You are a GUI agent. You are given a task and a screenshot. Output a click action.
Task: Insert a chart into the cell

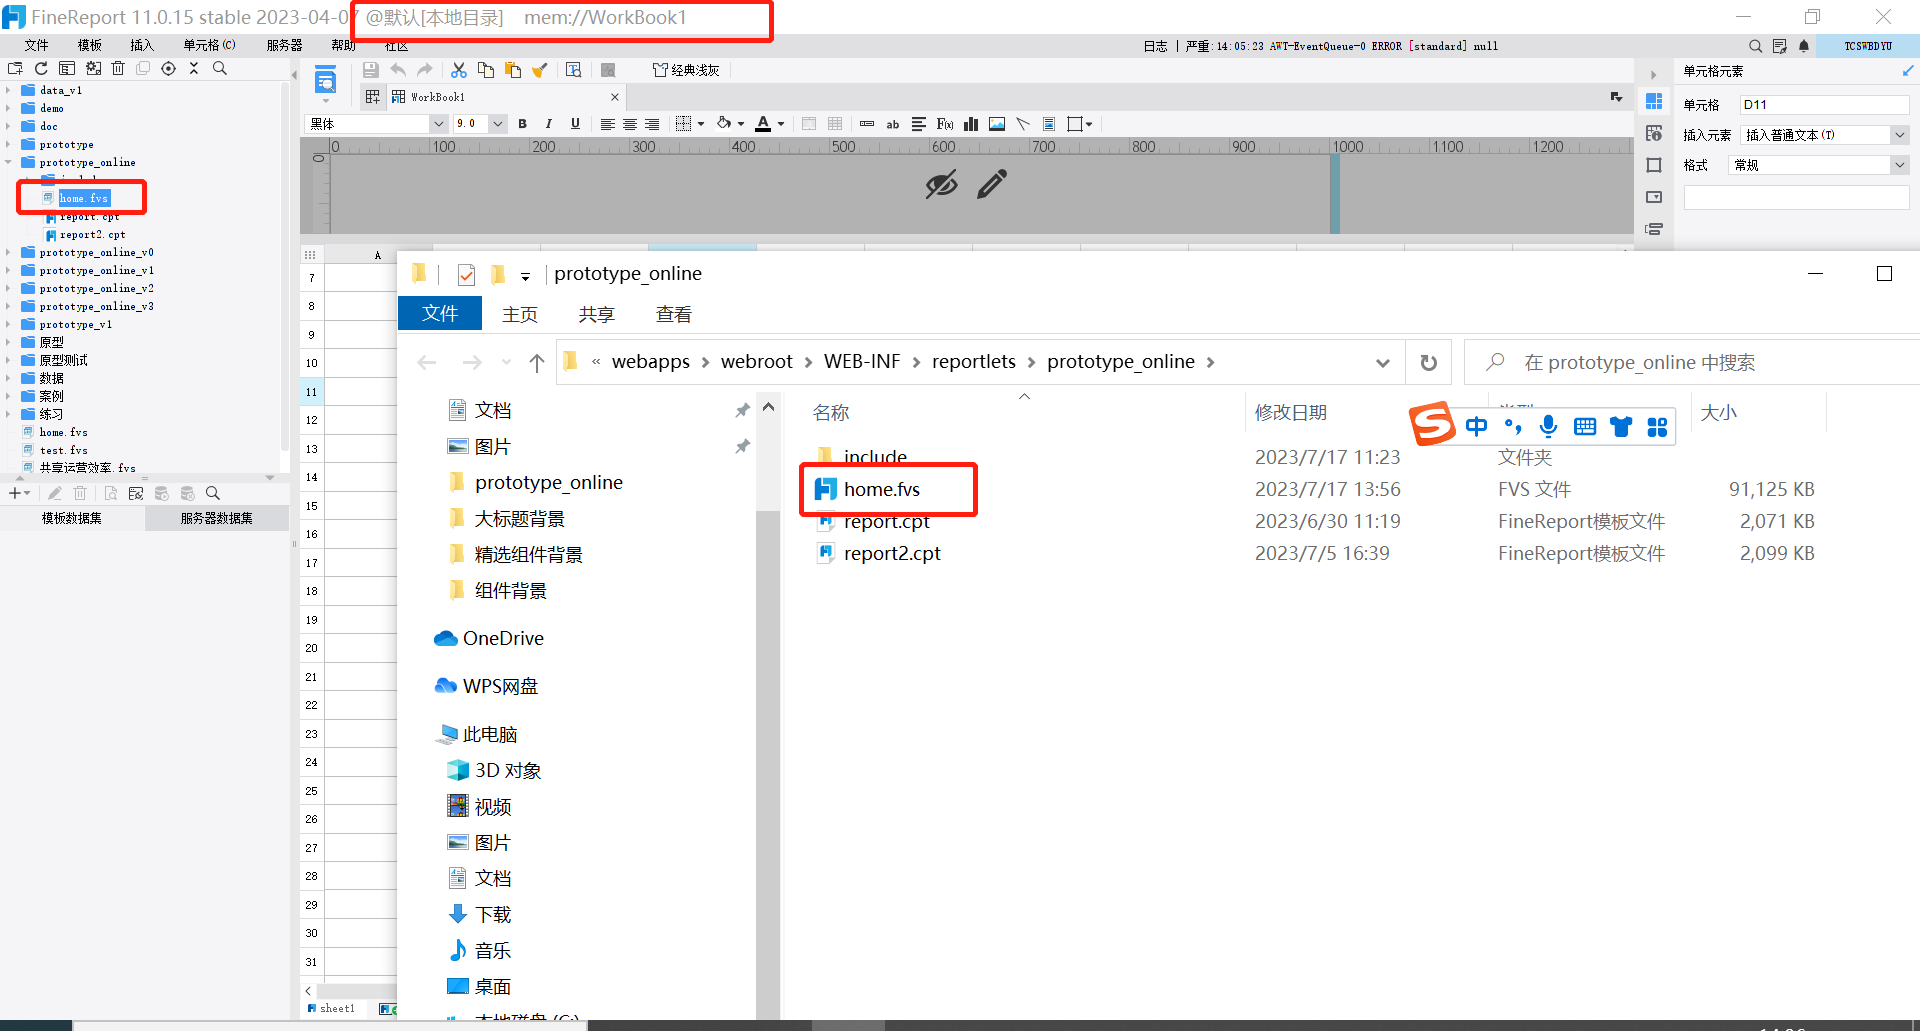click(971, 124)
